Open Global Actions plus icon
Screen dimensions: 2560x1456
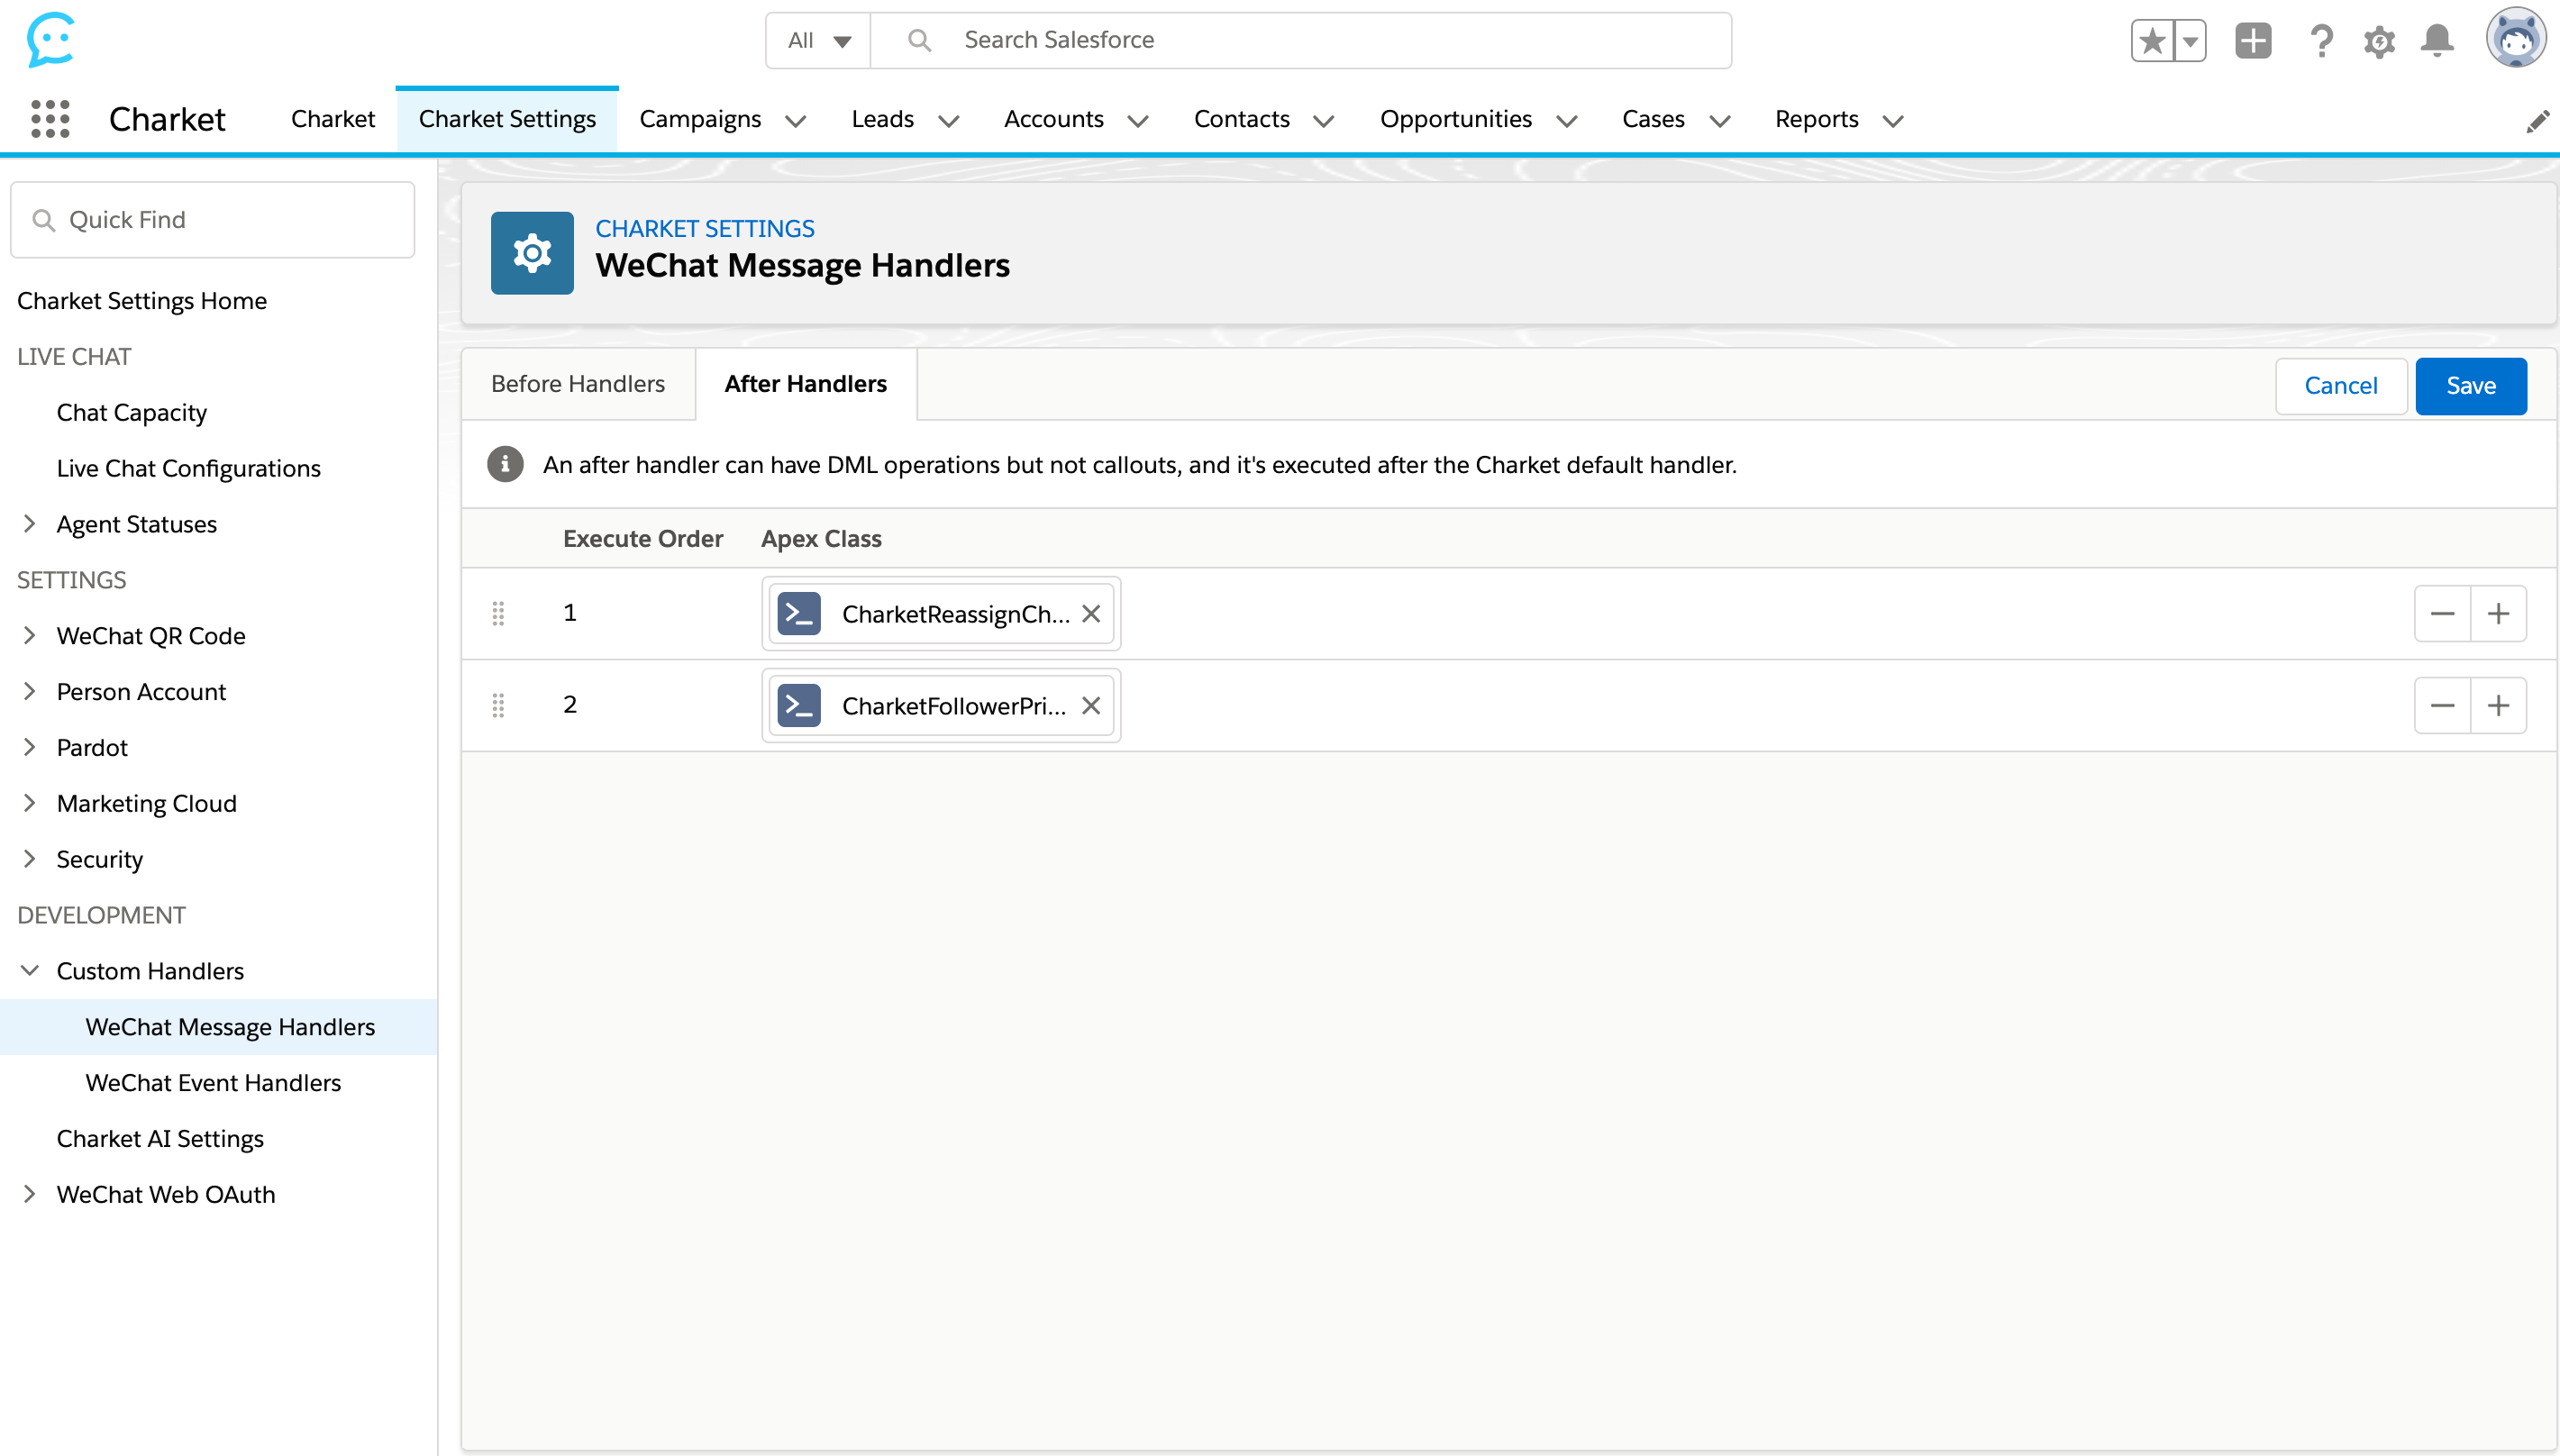click(2253, 41)
